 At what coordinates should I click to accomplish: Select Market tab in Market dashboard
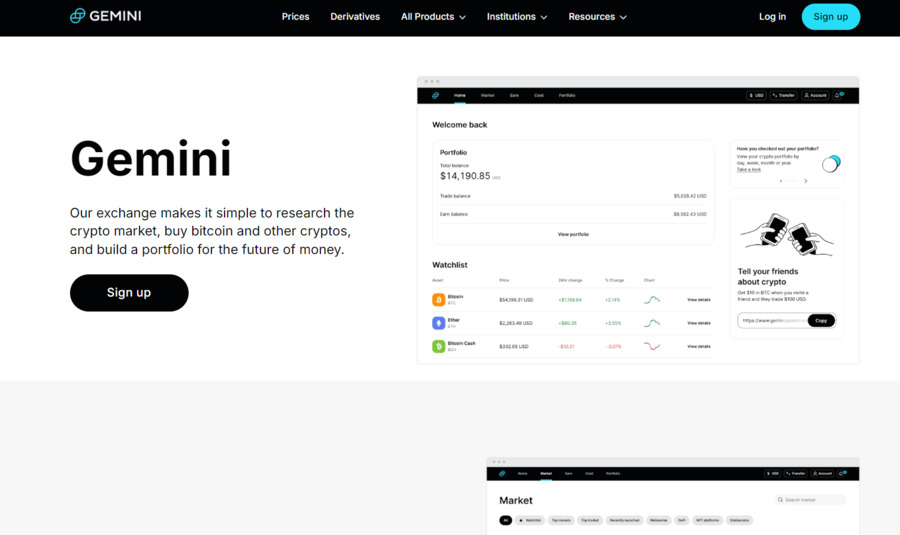point(546,474)
